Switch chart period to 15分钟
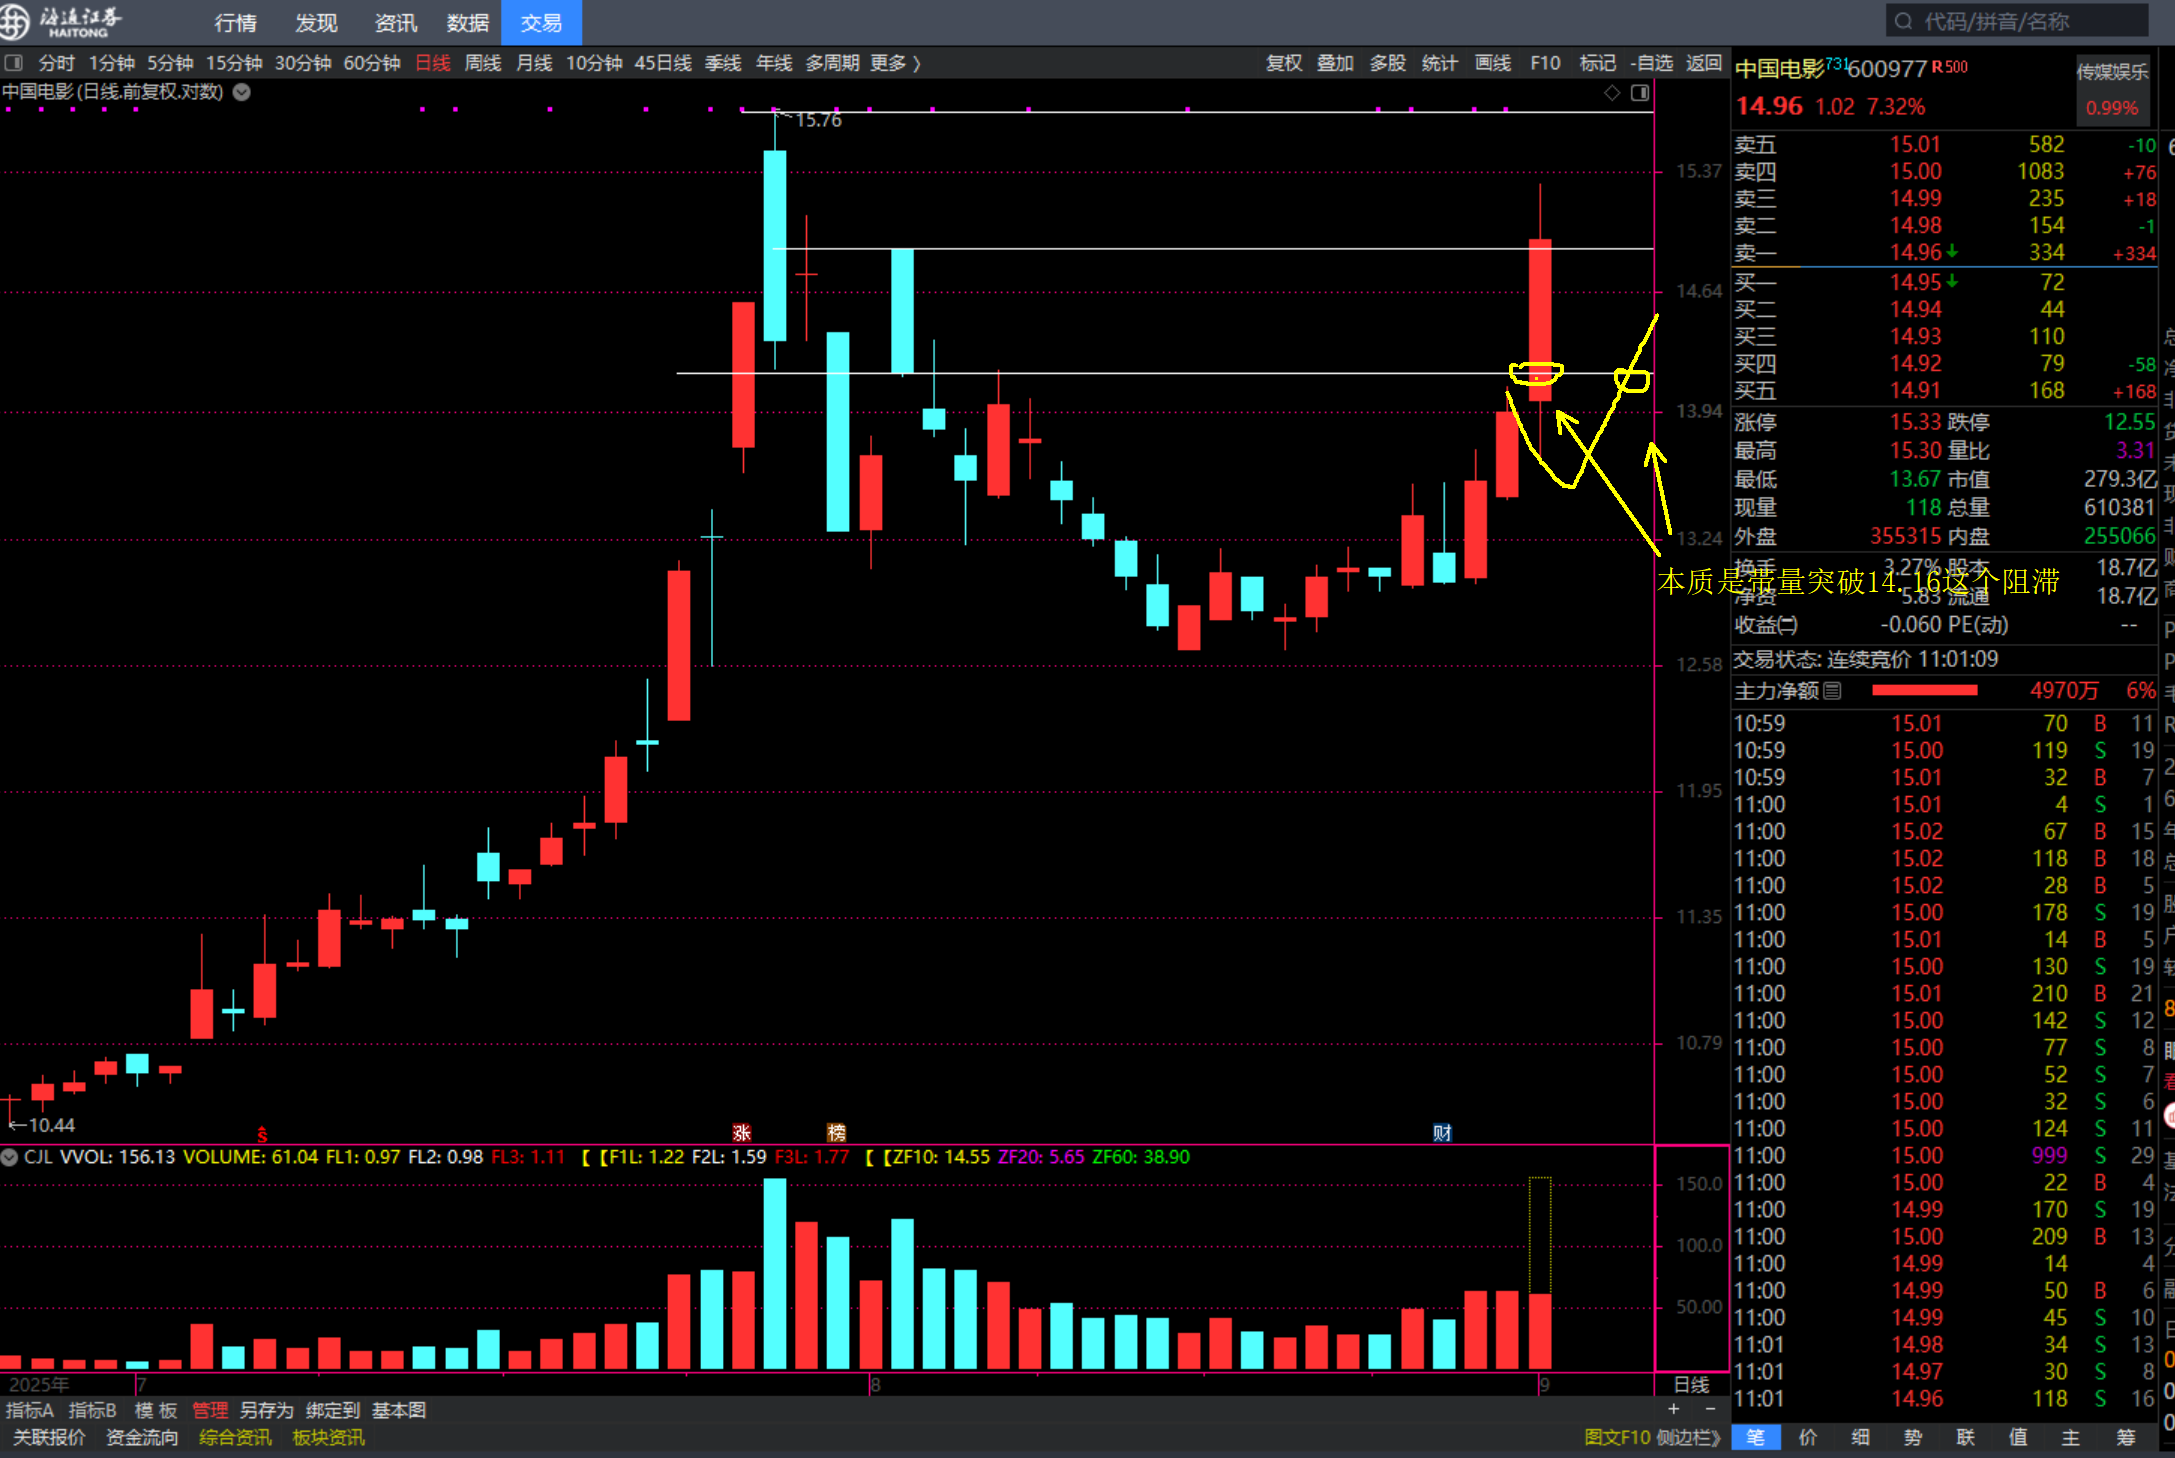The width and height of the screenshot is (2175, 1458). tap(234, 63)
